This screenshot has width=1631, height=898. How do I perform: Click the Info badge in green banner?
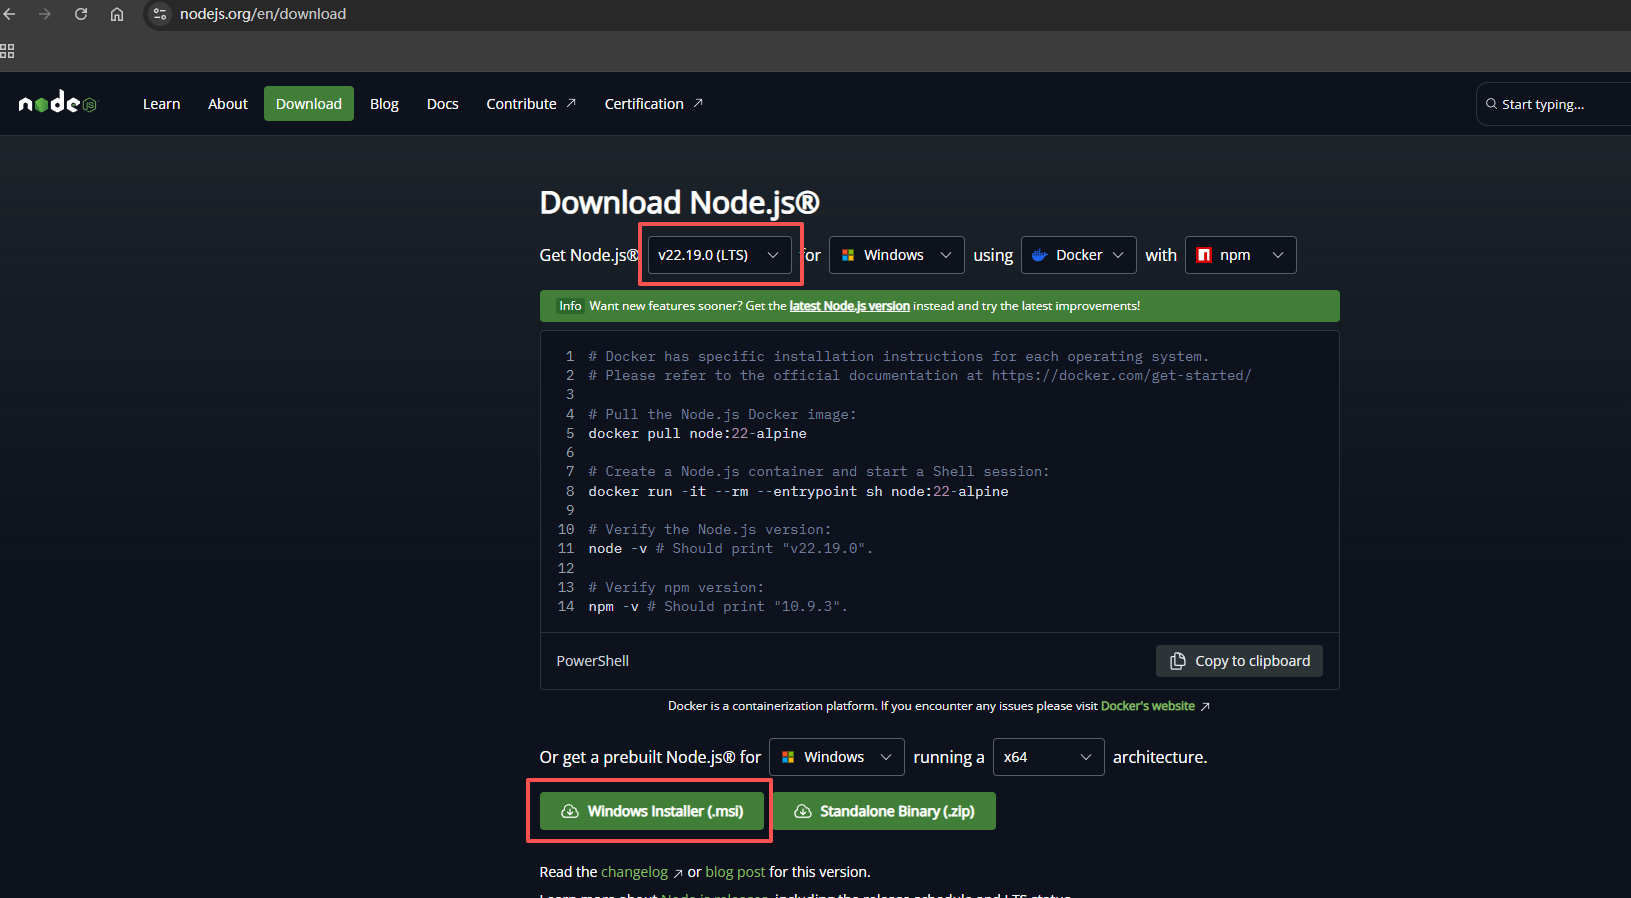pos(570,306)
